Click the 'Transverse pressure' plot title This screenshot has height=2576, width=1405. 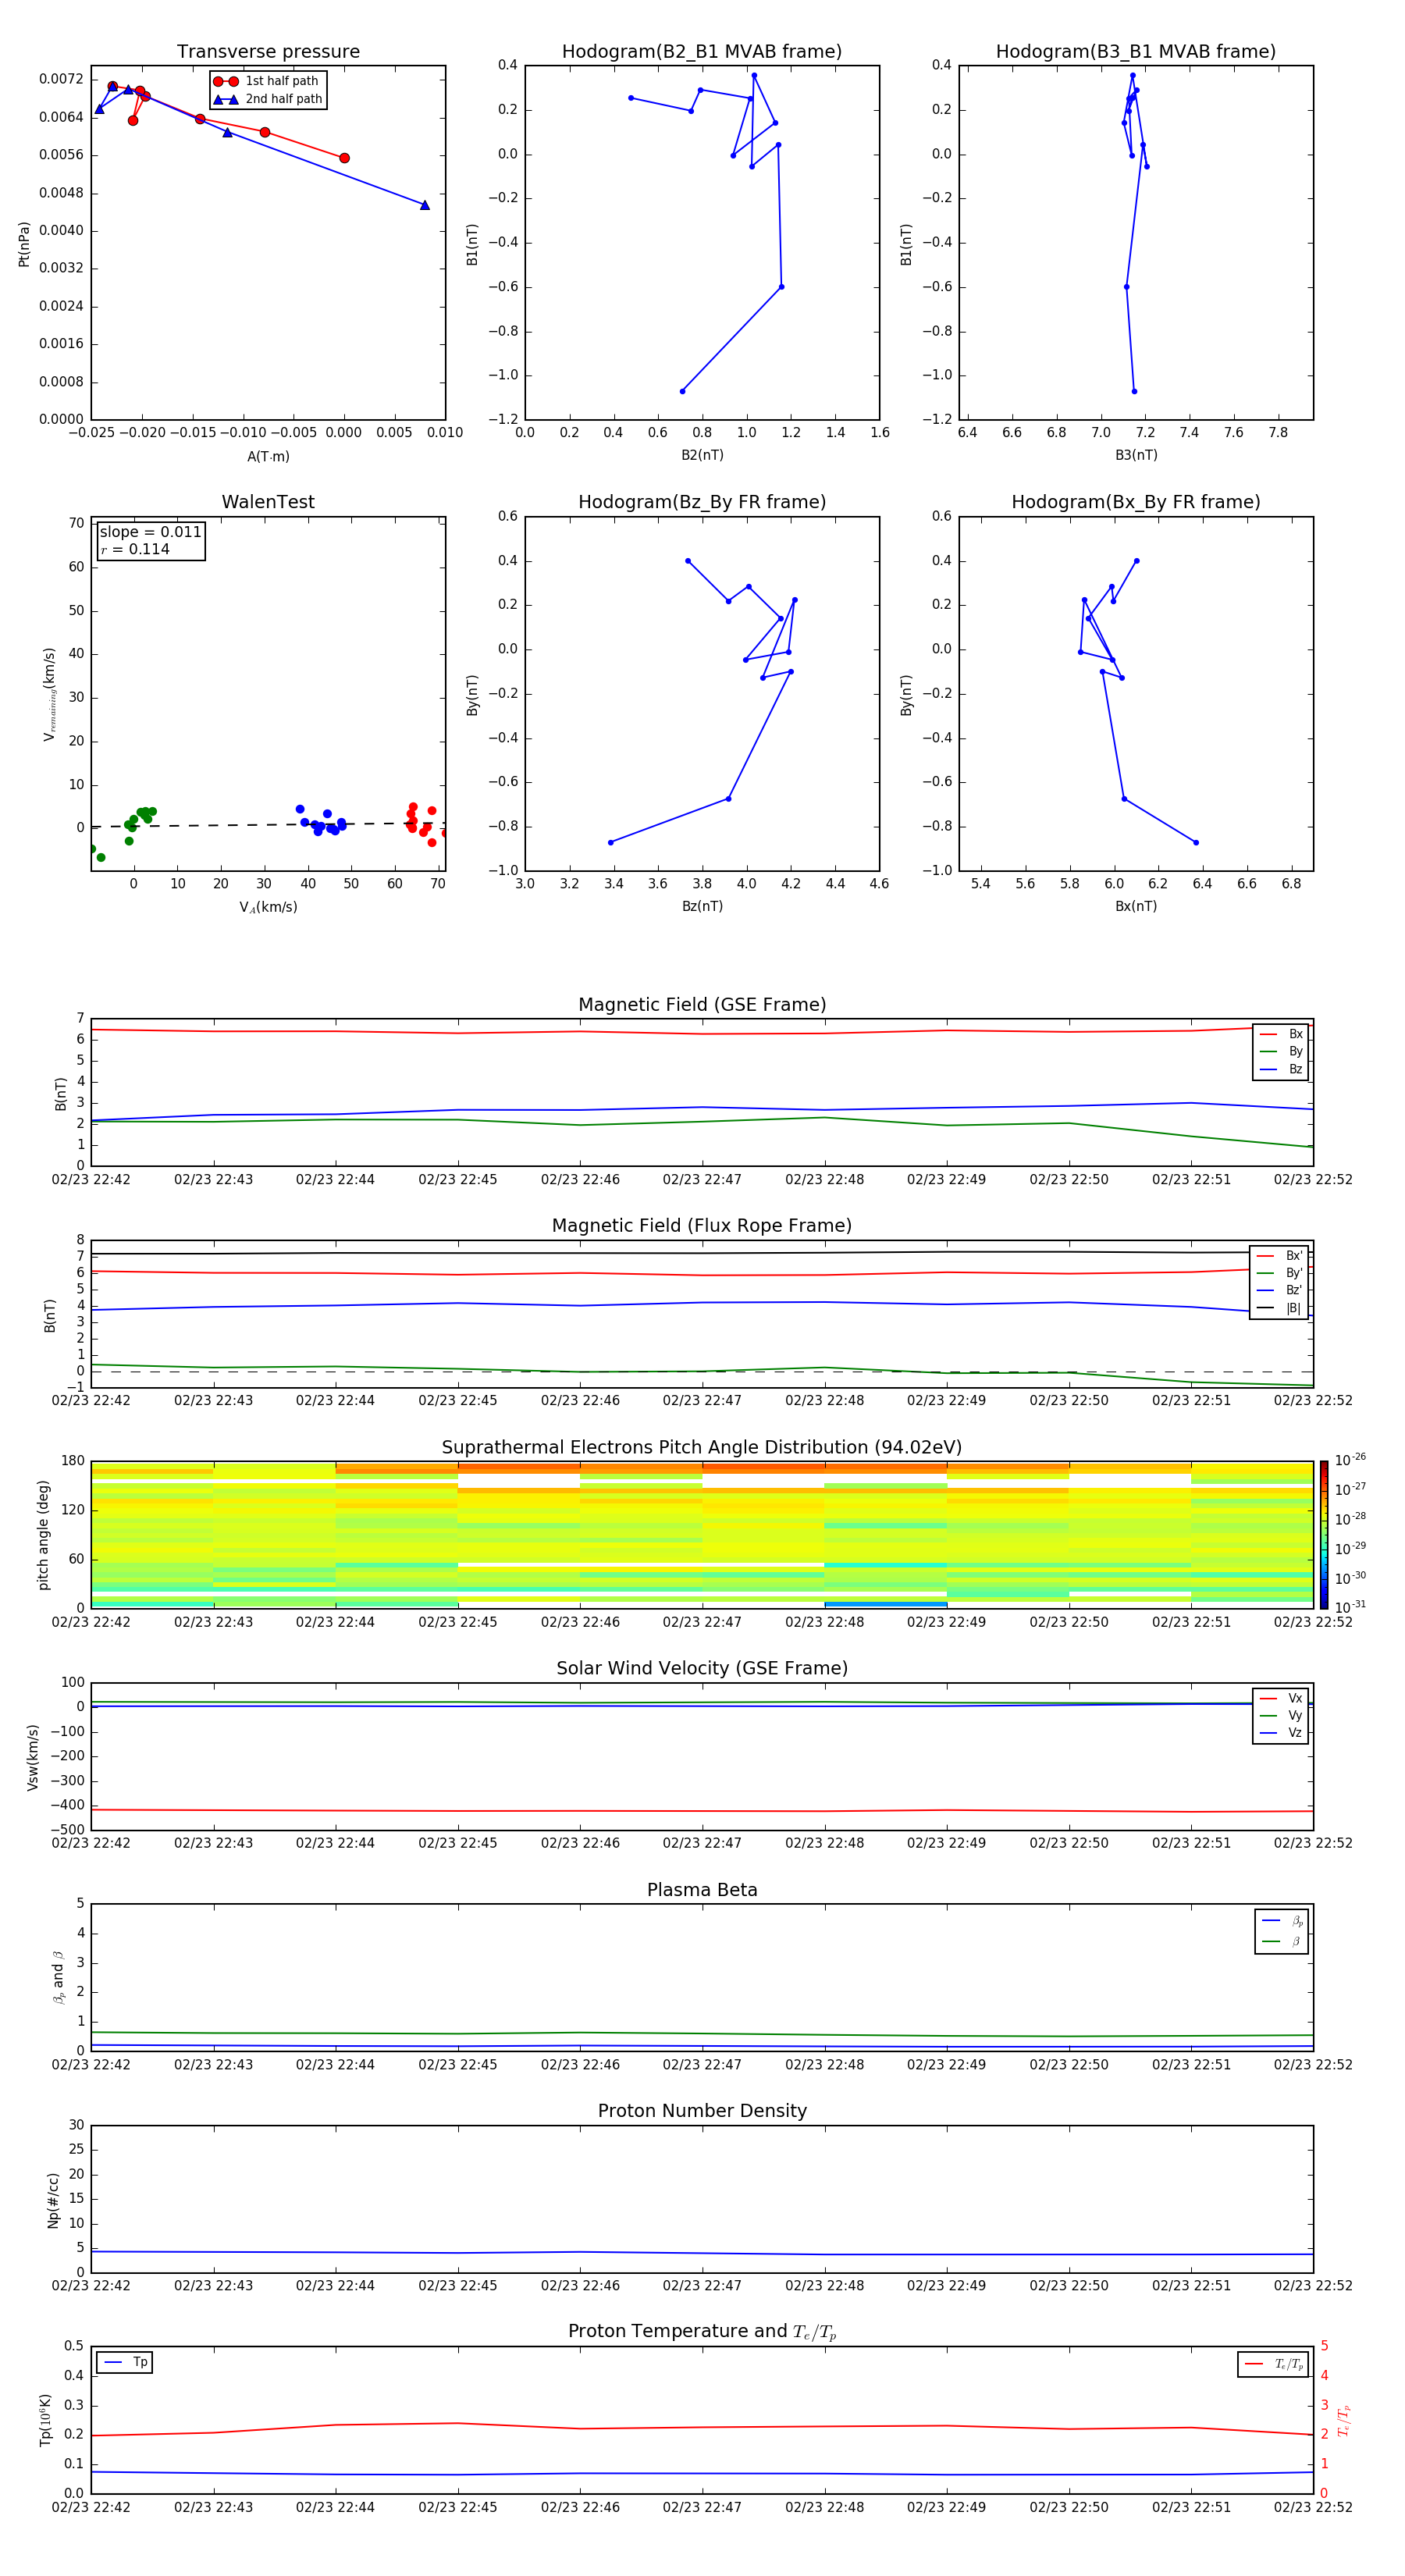[268, 52]
